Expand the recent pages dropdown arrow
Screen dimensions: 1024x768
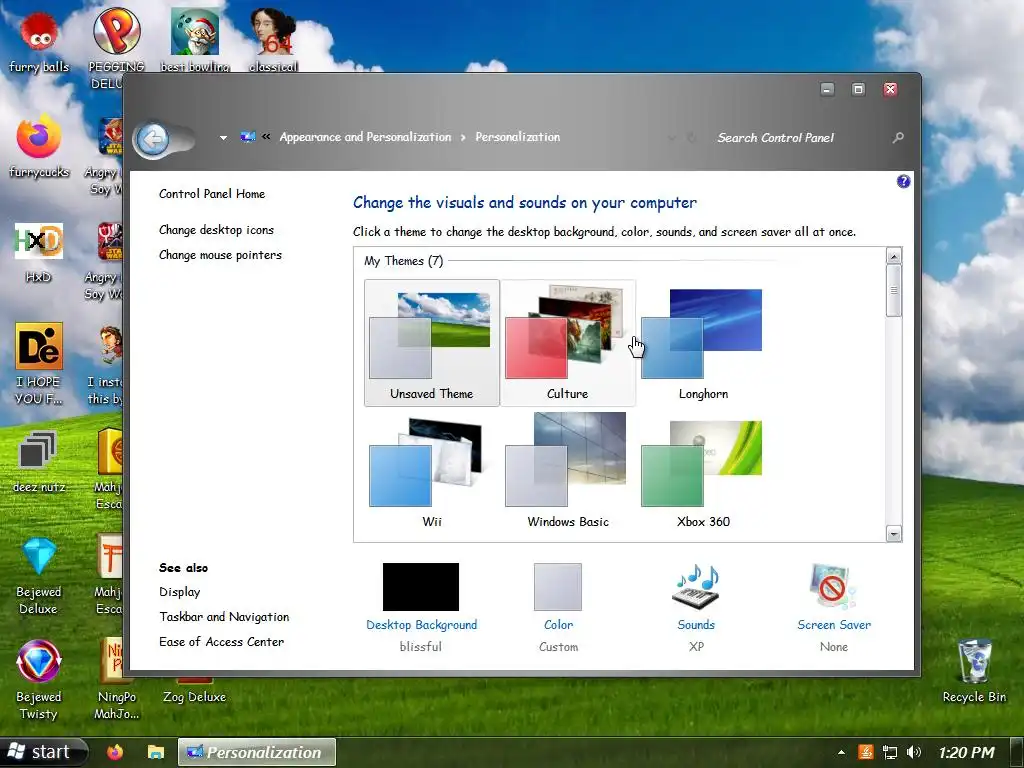[223, 138]
